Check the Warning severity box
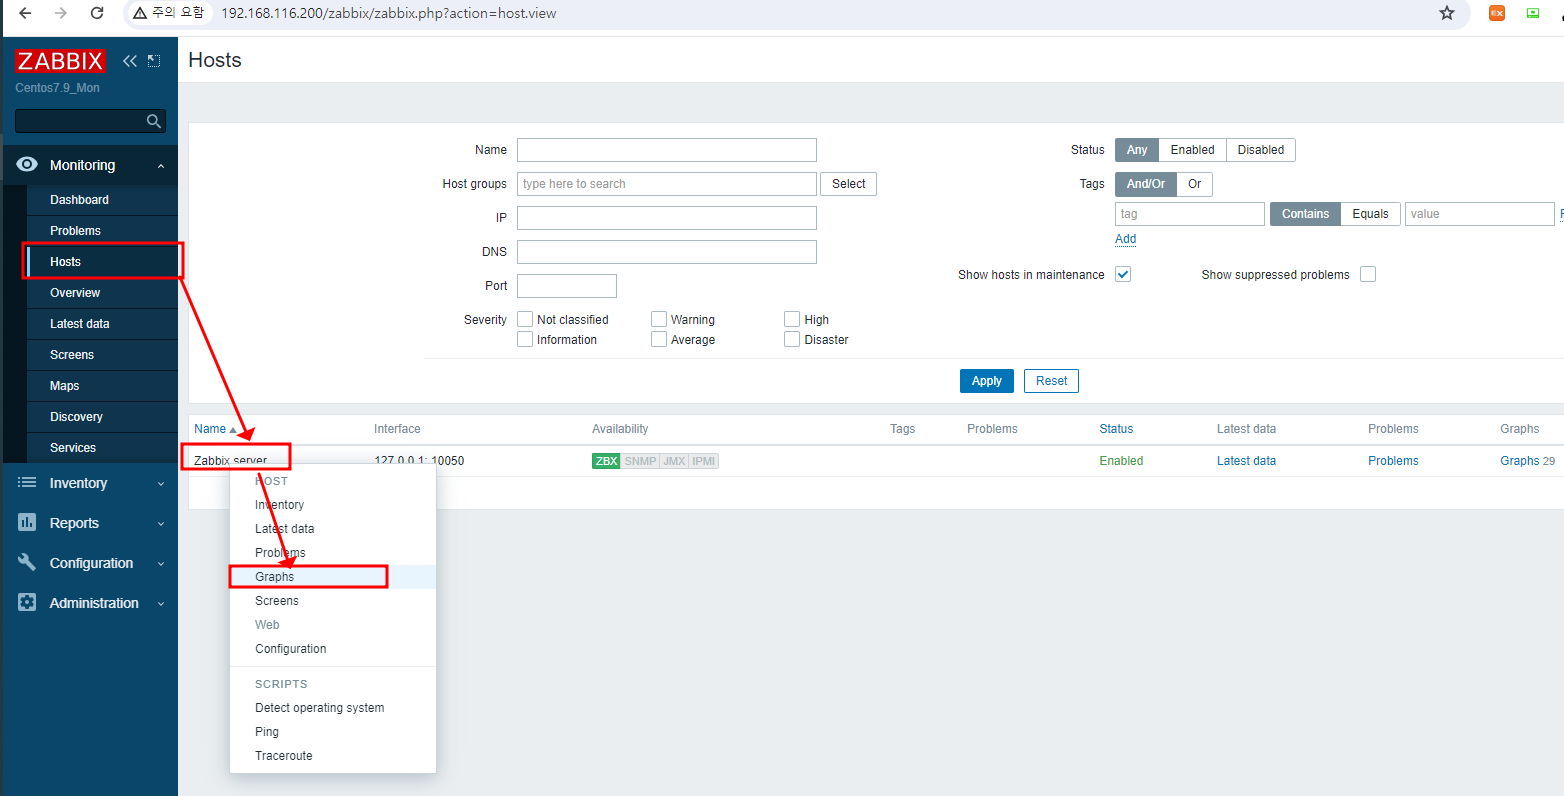The width and height of the screenshot is (1564, 796). click(659, 319)
